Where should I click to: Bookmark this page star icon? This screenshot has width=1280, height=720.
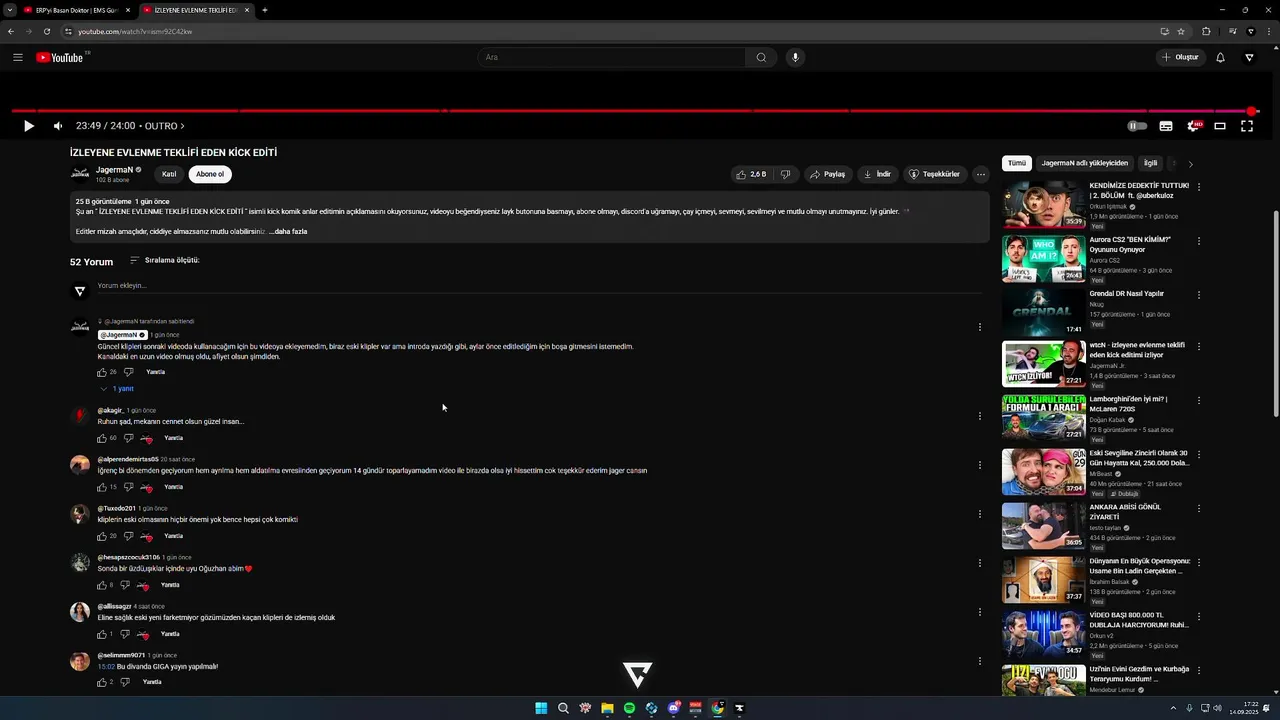[x=1181, y=31]
